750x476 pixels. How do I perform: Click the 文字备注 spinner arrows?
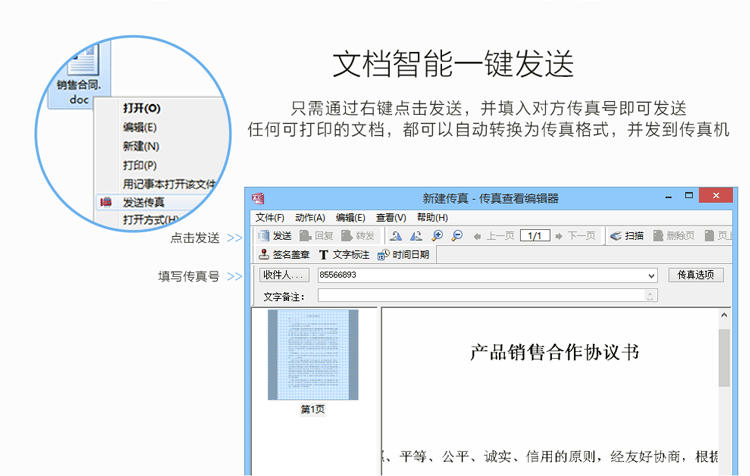(x=651, y=295)
